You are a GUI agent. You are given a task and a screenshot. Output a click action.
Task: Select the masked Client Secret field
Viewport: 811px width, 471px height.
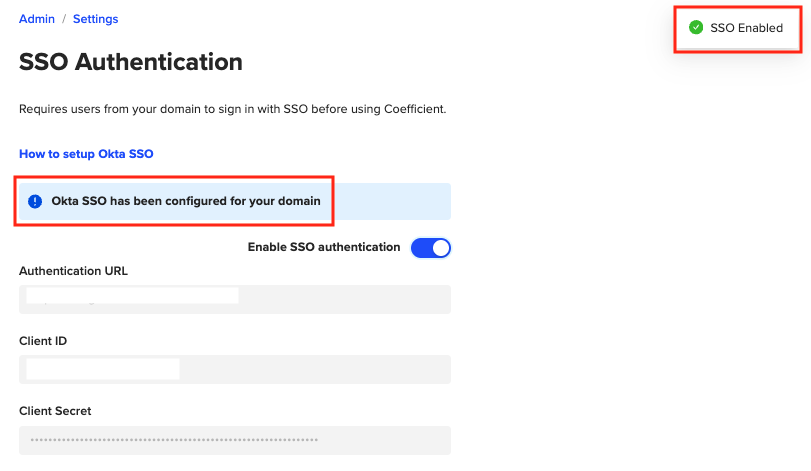[x=235, y=440]
